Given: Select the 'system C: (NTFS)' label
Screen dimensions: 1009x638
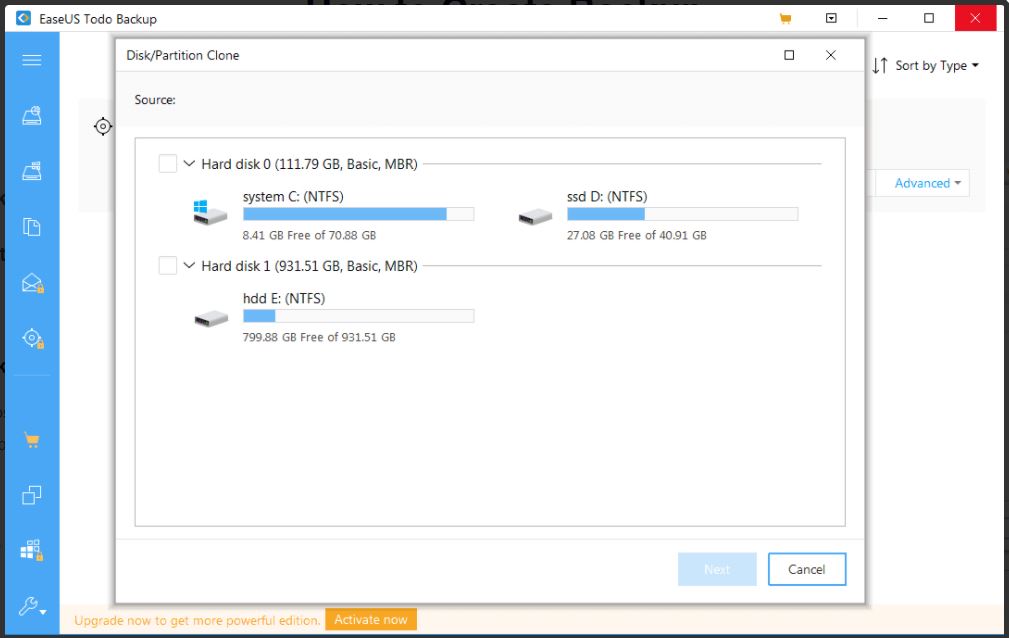Looking at the screenshot, I should (293, 196).
